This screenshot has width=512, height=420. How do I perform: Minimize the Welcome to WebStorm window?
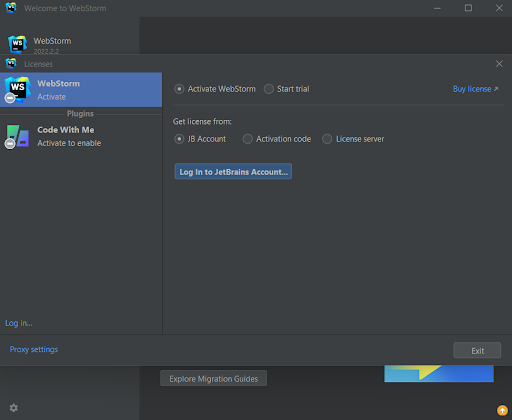click(x=437, y=8)
